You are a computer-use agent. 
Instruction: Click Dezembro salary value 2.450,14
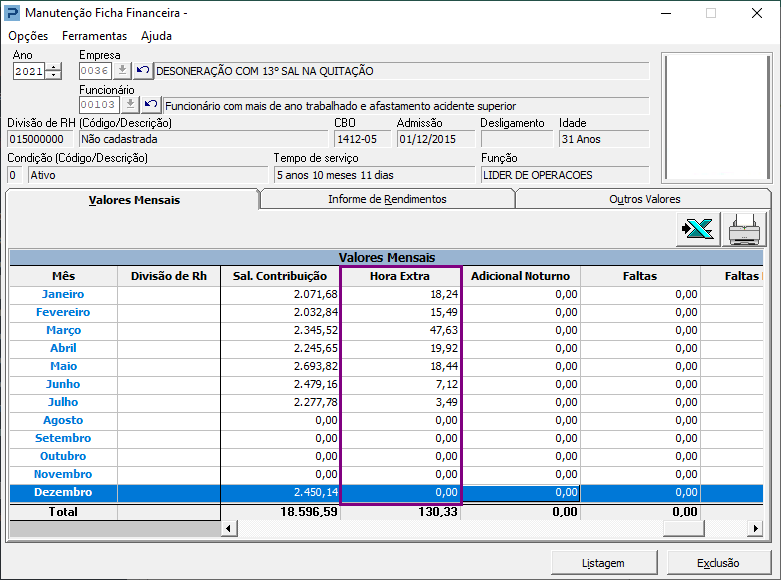(315, 492)
